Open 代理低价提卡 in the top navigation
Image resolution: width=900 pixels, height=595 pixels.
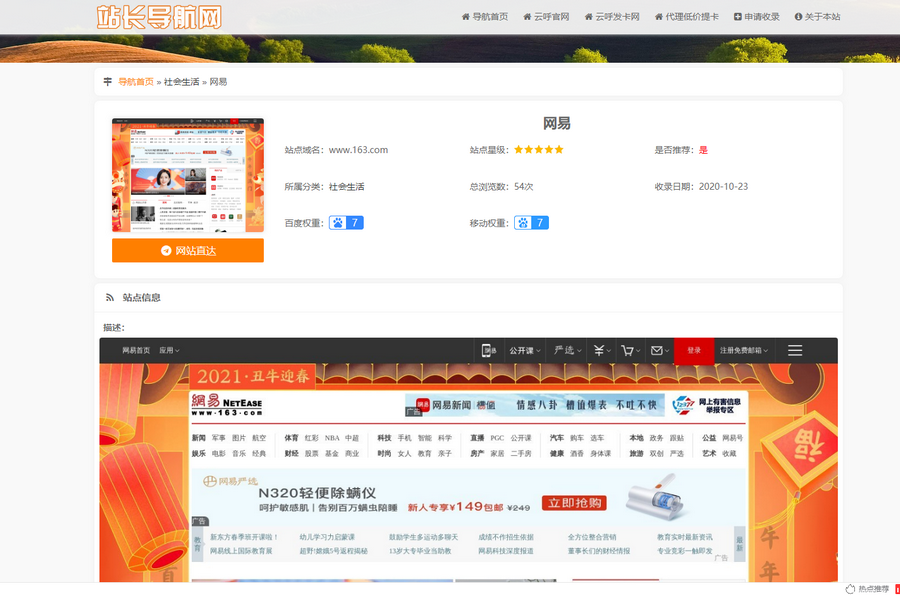point(687,17)
